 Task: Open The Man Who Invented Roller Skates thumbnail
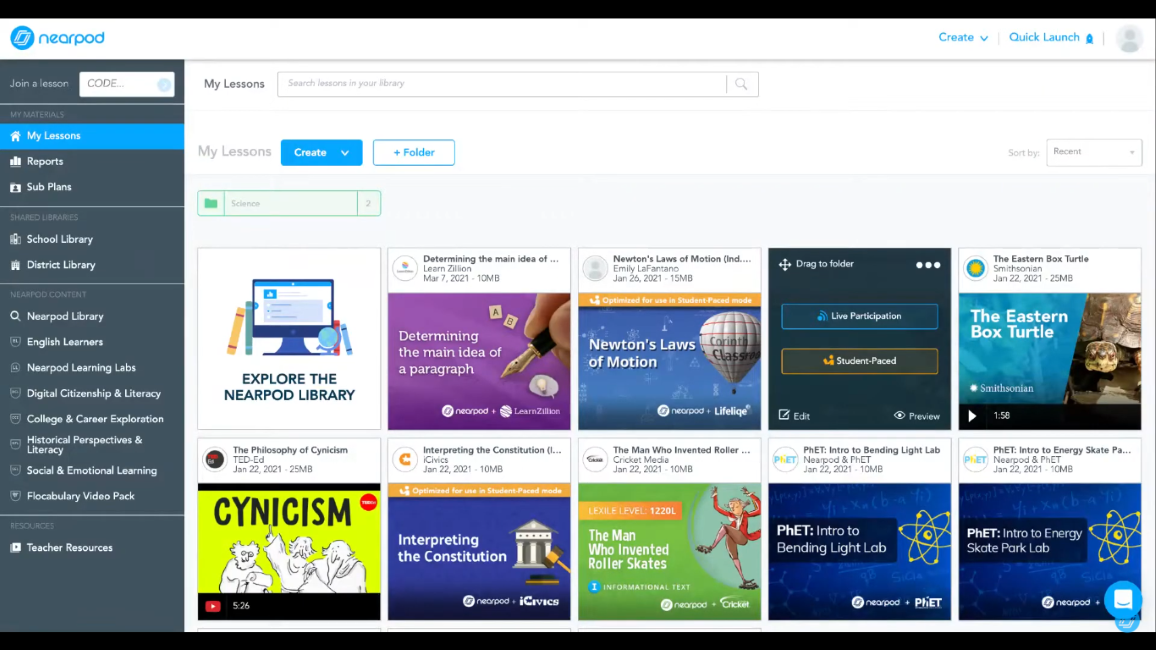pyautogui.click(x=669, y=551)
